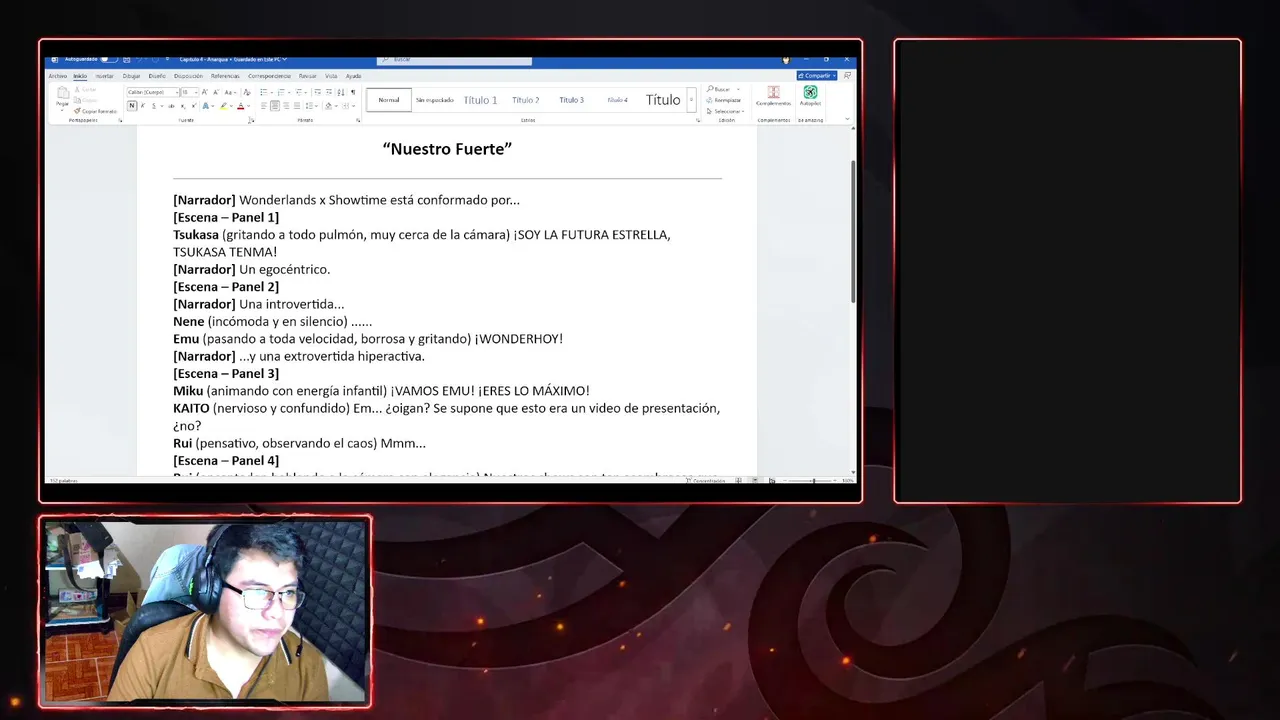Screen dimensions: 1280x720
Task: Click the Cortar scissors icon
Action: click(77, 89)
